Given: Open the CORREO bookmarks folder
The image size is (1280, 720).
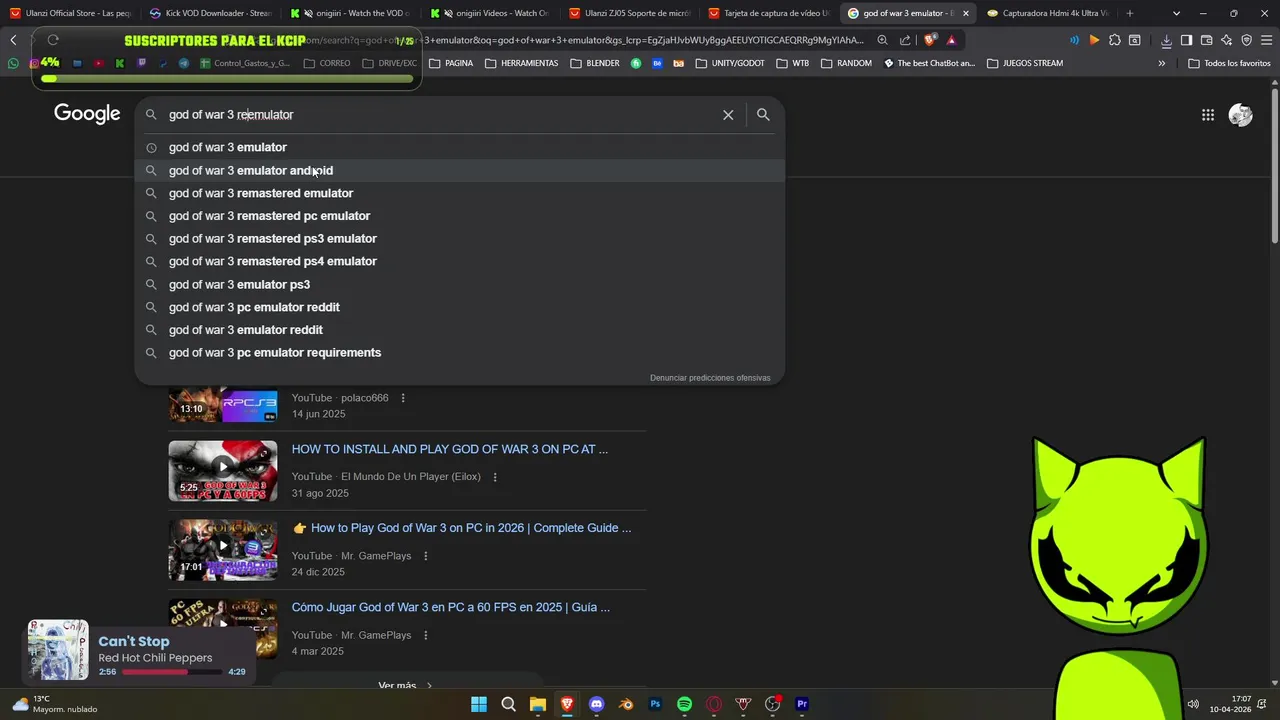Looking at the screenshot, I should point(327,63).
